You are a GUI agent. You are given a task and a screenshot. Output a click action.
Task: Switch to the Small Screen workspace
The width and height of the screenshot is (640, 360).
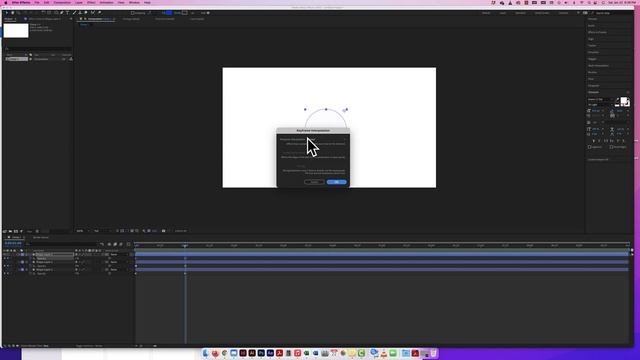point(542,13)
